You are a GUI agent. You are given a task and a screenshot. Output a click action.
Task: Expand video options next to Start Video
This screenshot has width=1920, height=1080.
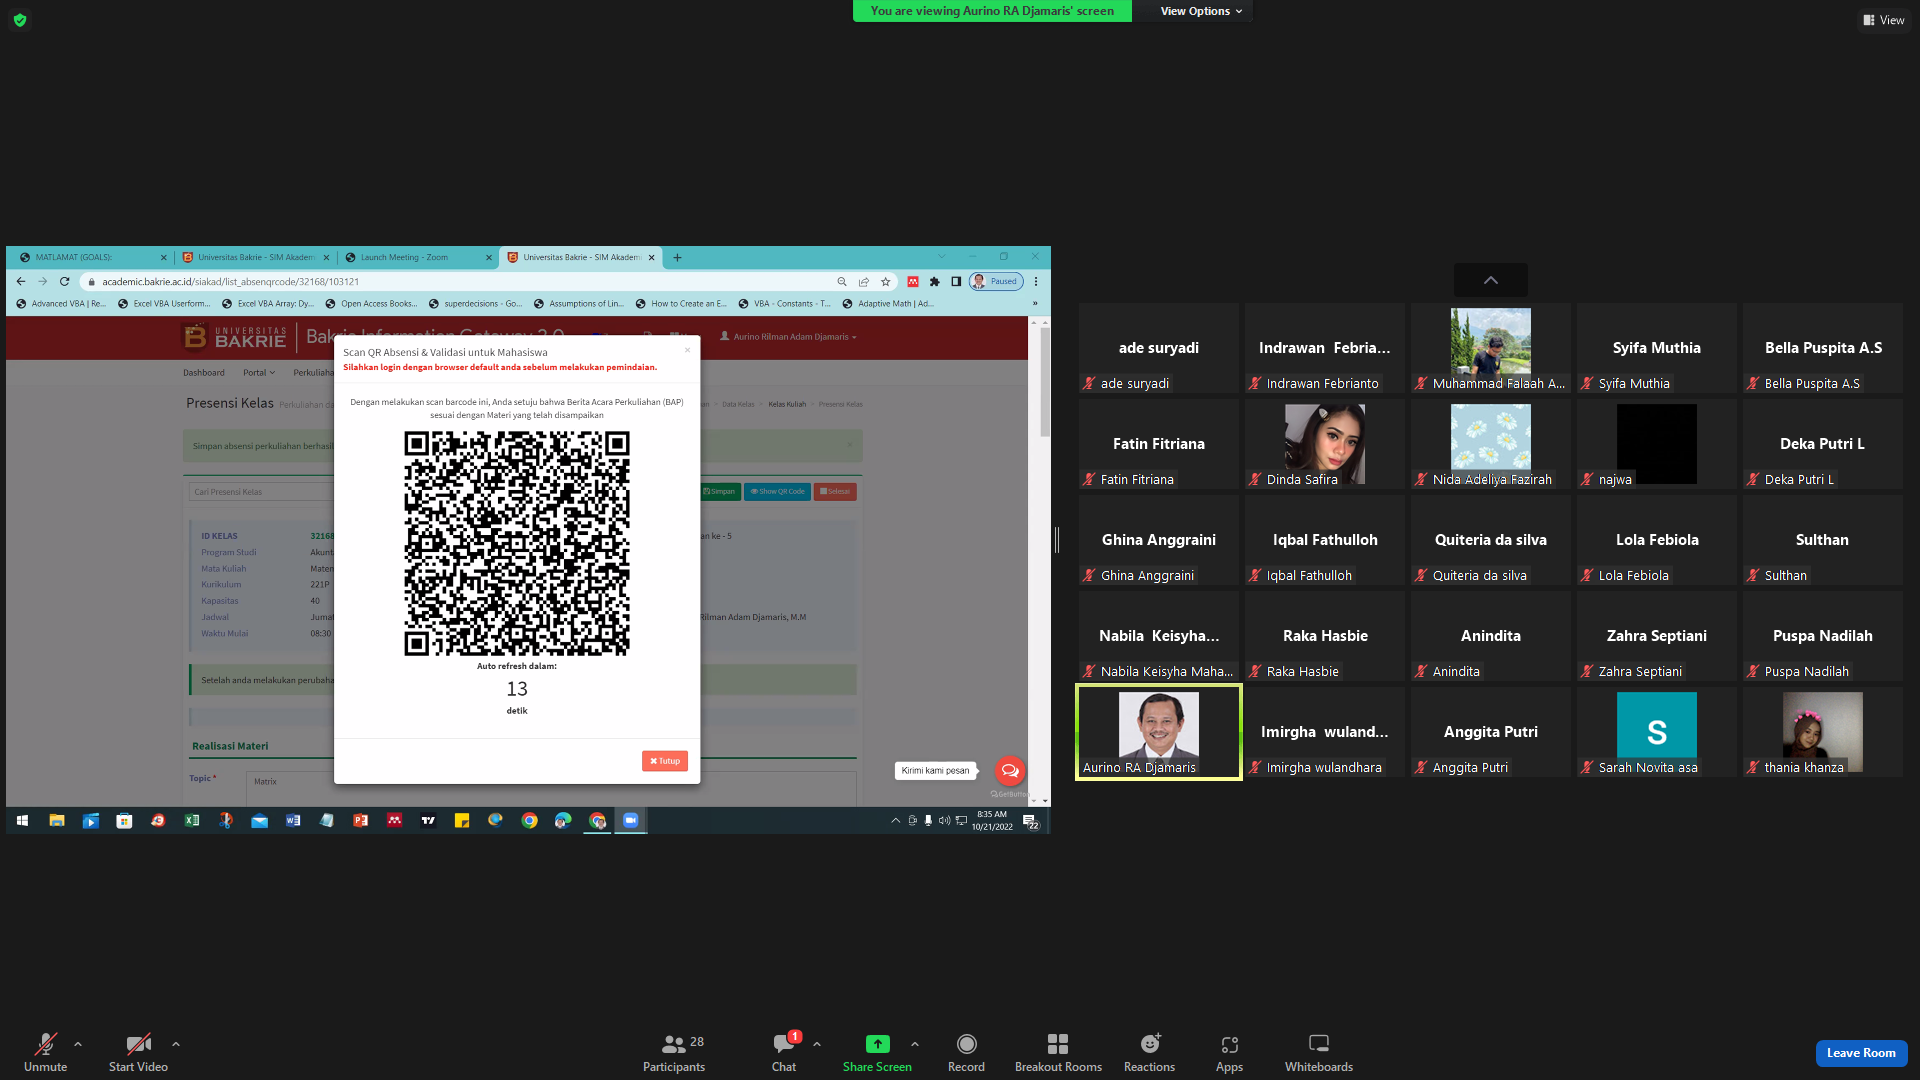point(176,1044)
